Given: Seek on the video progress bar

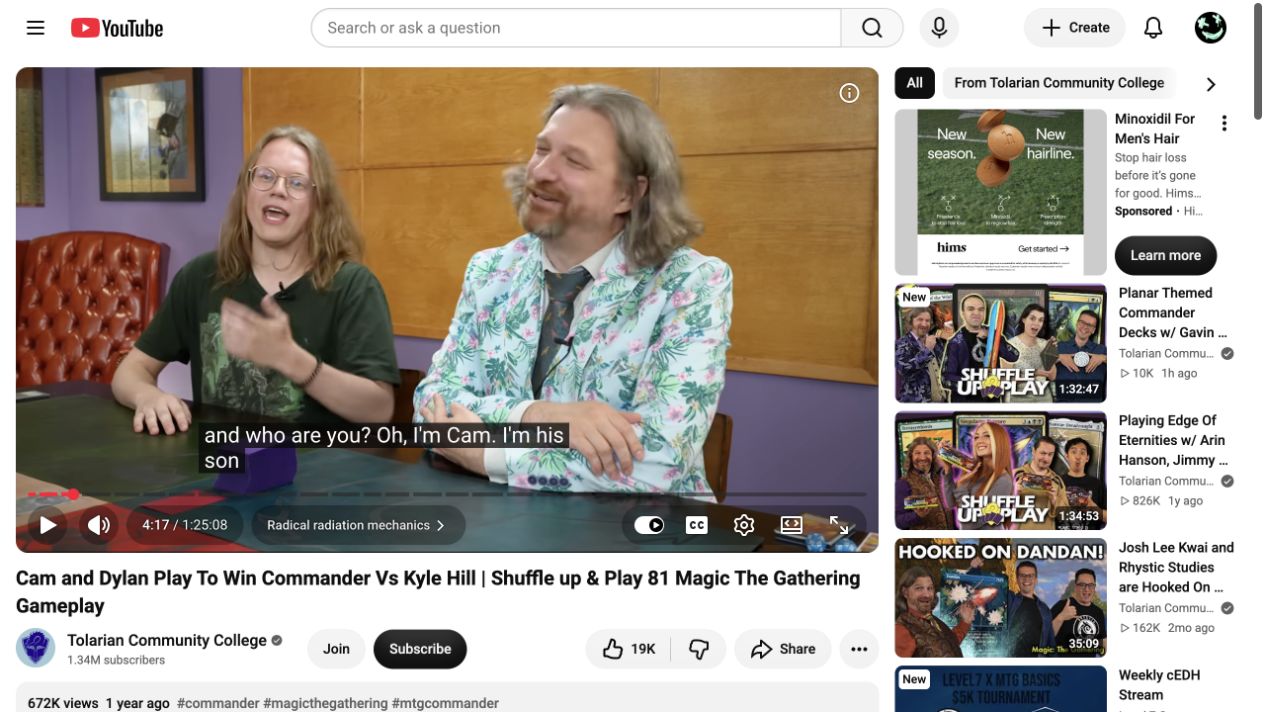Looking at the screenshot, I should 447,494.
